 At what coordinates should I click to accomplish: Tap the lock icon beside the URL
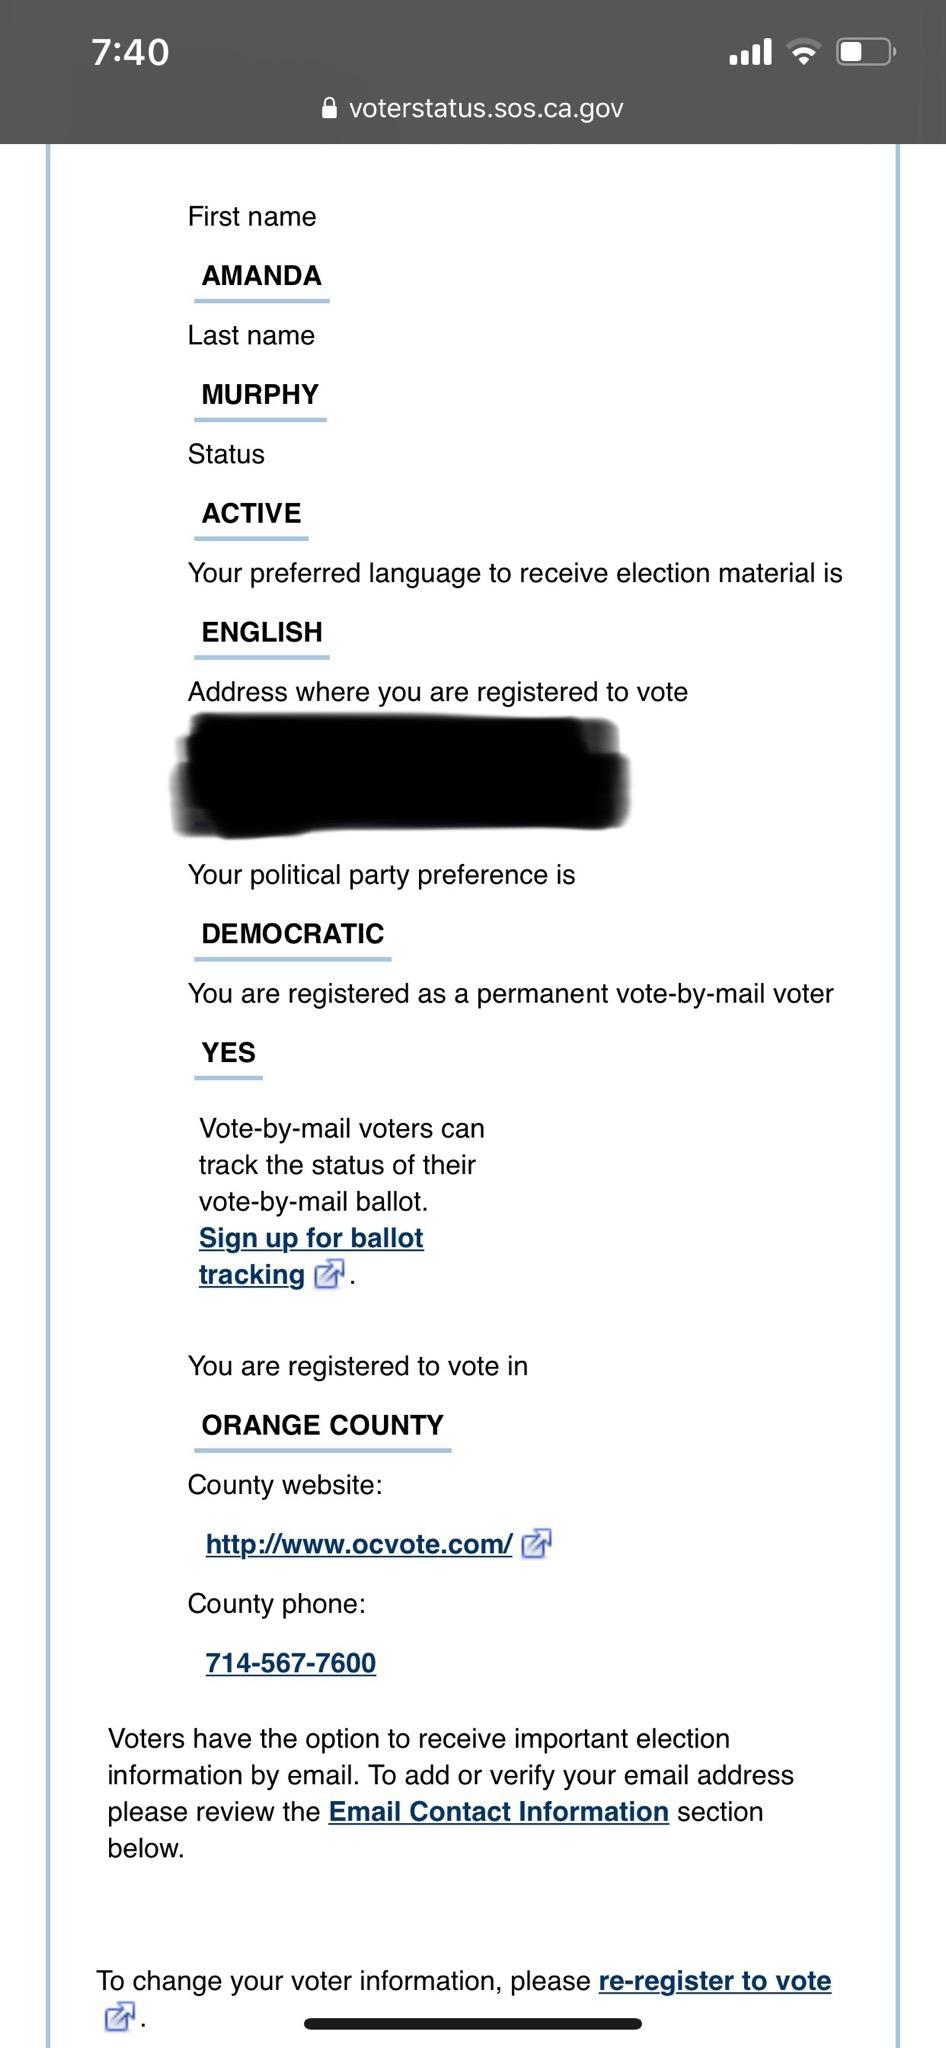[x=329, y=108]
